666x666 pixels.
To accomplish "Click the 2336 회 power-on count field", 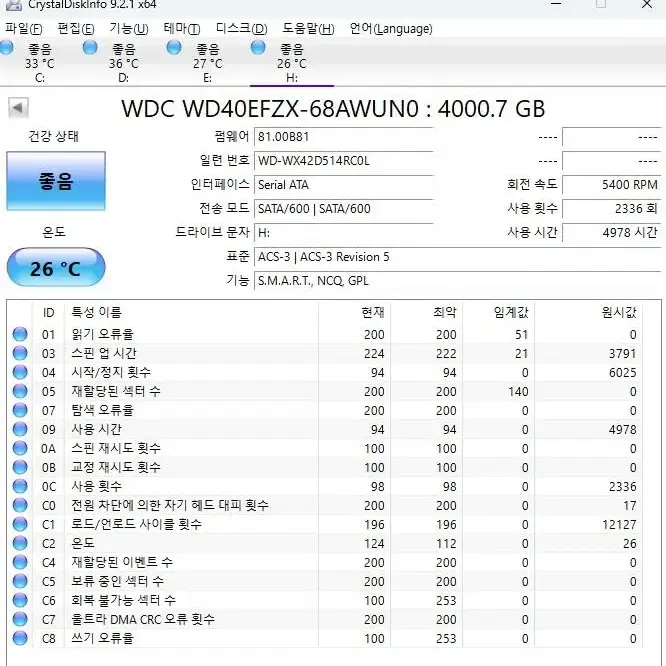I will 611,209.
